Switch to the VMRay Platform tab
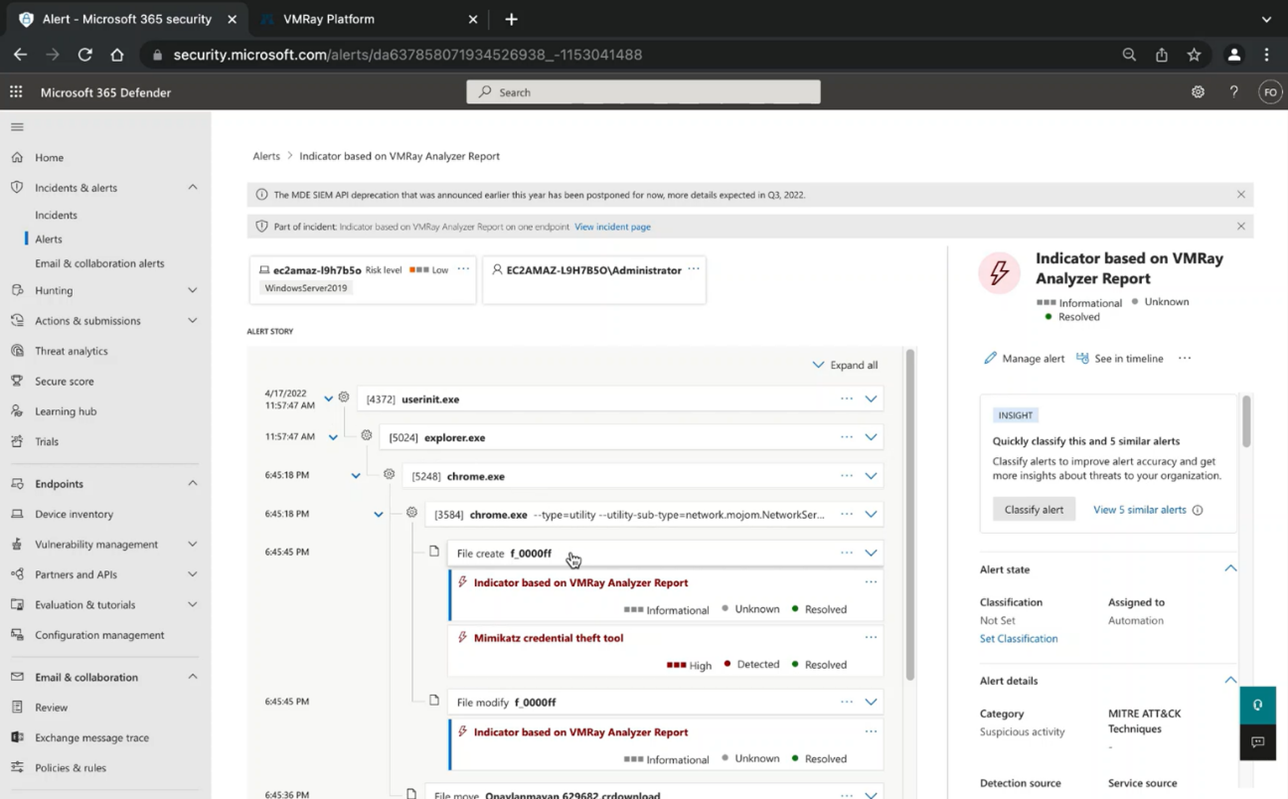 (329, 19)
